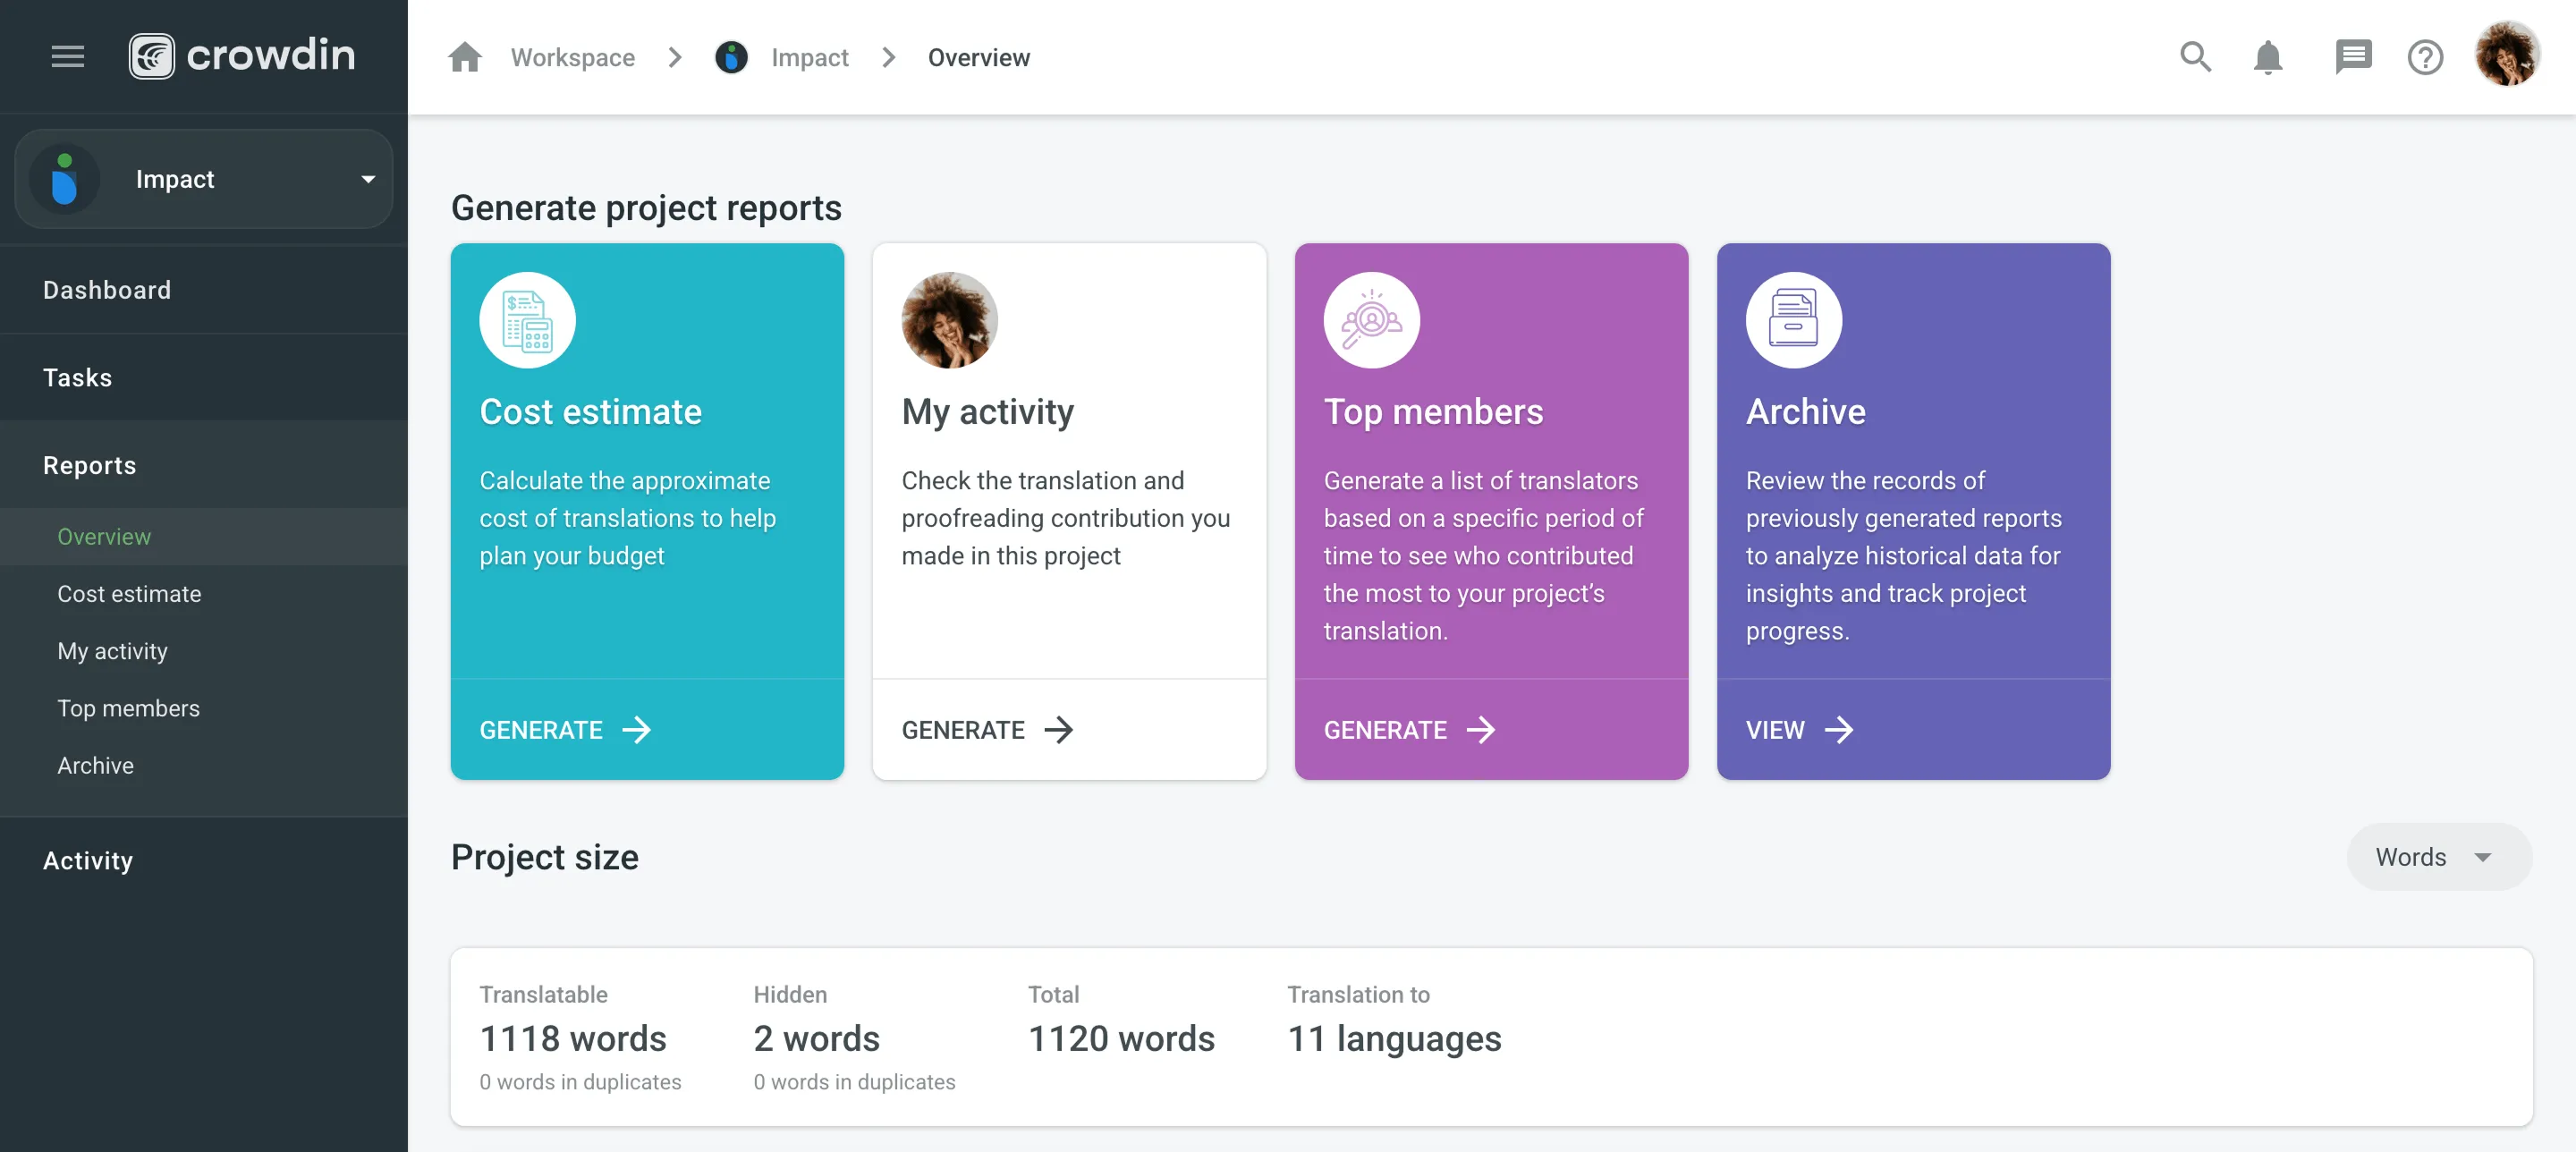
Task: Open the help question mark icon
Action: (2425, 57)
